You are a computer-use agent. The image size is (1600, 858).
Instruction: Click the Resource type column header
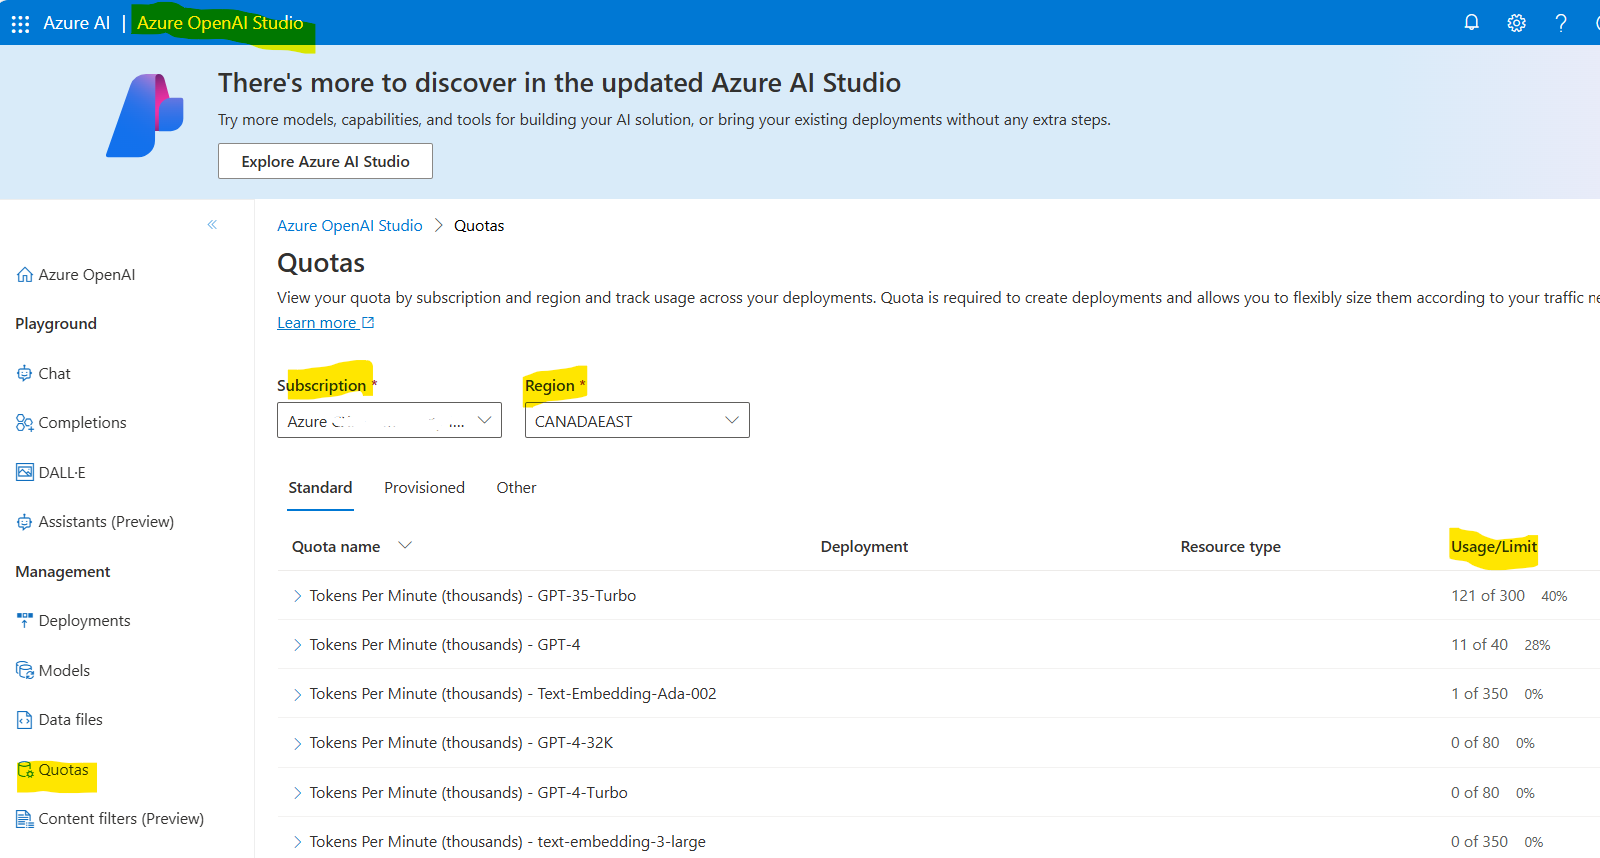pyautogui.click(x=1230, y=547)
